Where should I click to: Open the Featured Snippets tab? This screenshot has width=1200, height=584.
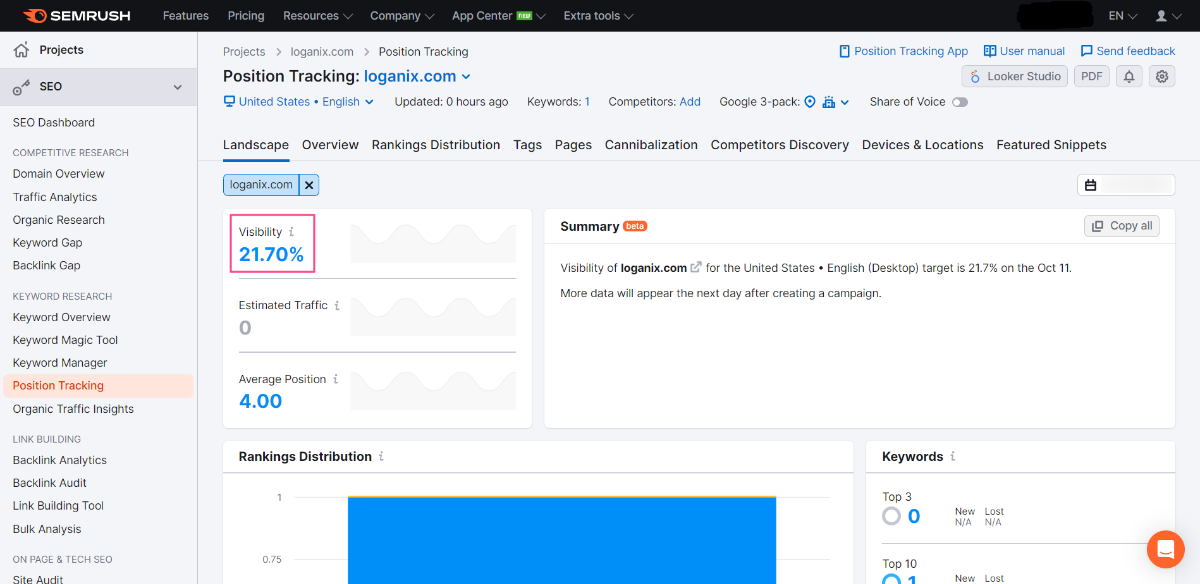point(1051,145)
